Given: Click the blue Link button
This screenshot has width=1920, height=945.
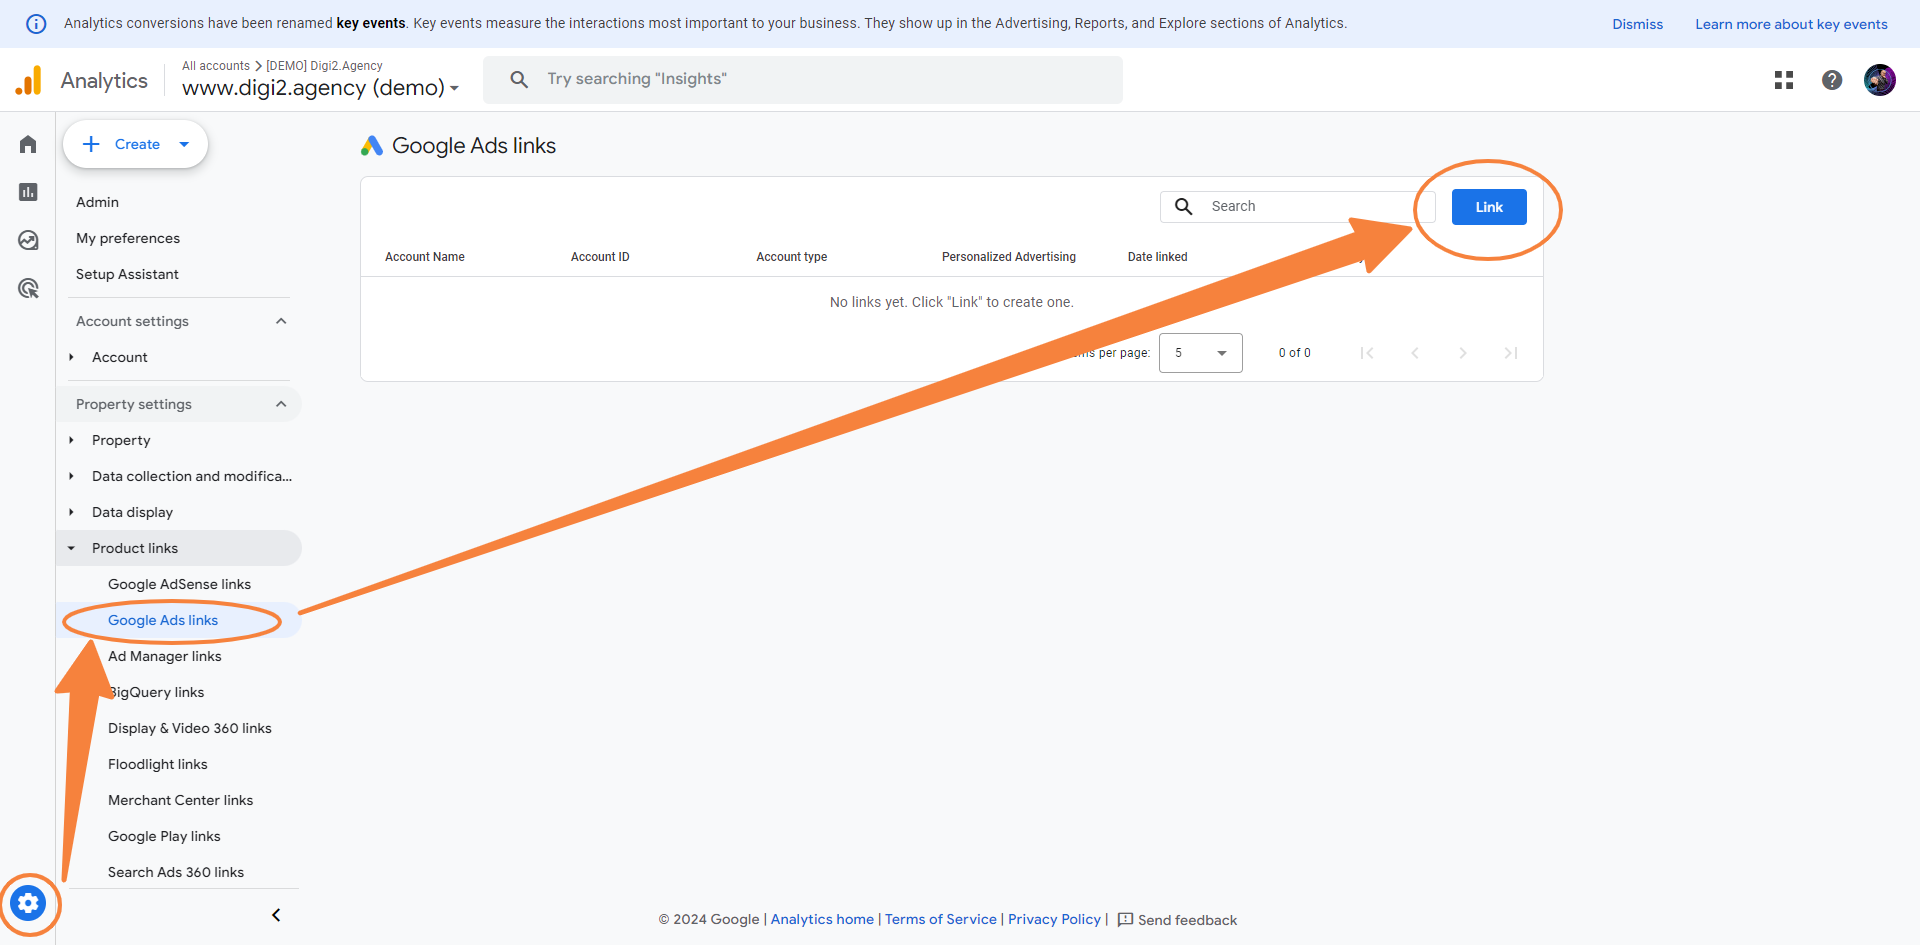Looking at the screenshot, I should tap(1489, 207).
